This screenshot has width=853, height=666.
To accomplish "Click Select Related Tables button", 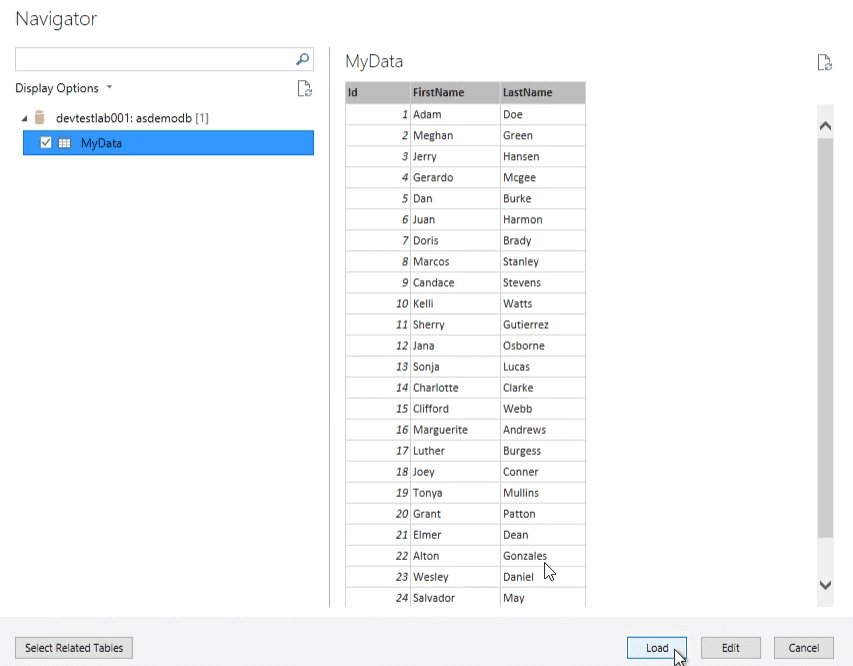I will (74, 648).
